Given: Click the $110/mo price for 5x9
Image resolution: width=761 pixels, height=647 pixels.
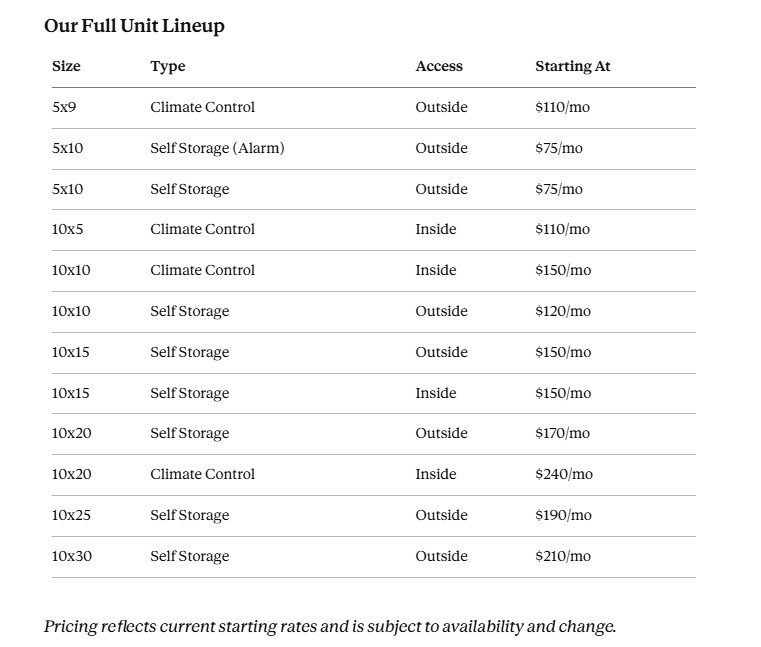Looking at the screenshot, I should coord(562,107).
